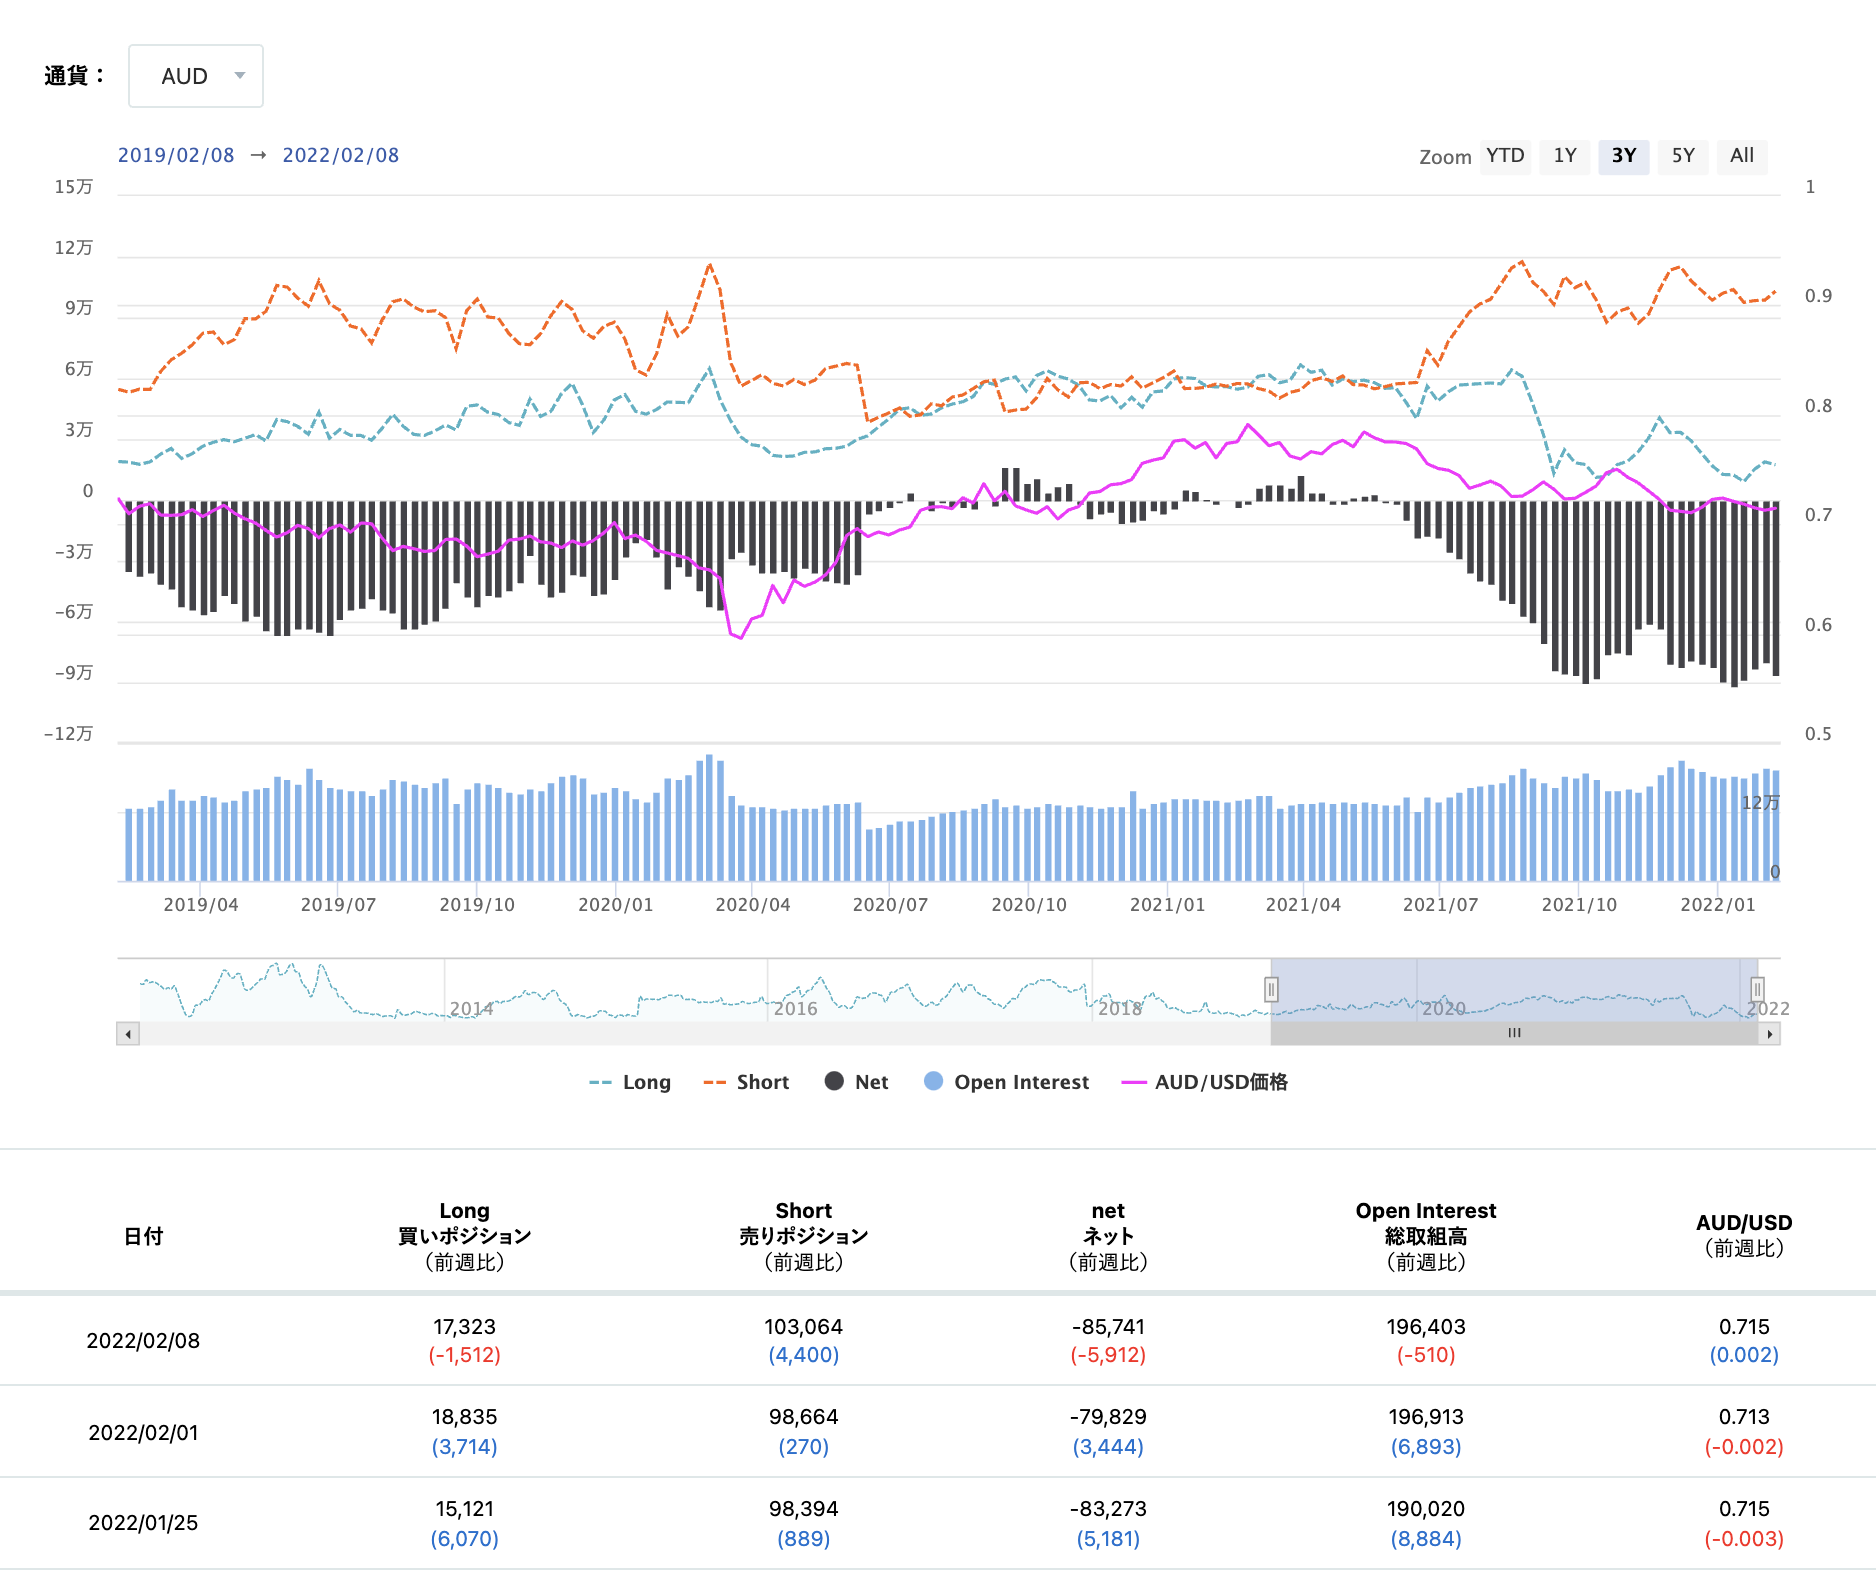Click the navigator scrollbar thumb
This screenshot has height=1578, width=1876.
tap(1514, 1033)
